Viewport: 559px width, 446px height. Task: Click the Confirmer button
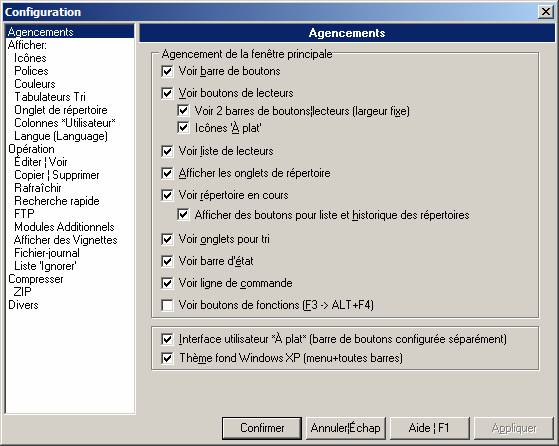tap(262, 428)
